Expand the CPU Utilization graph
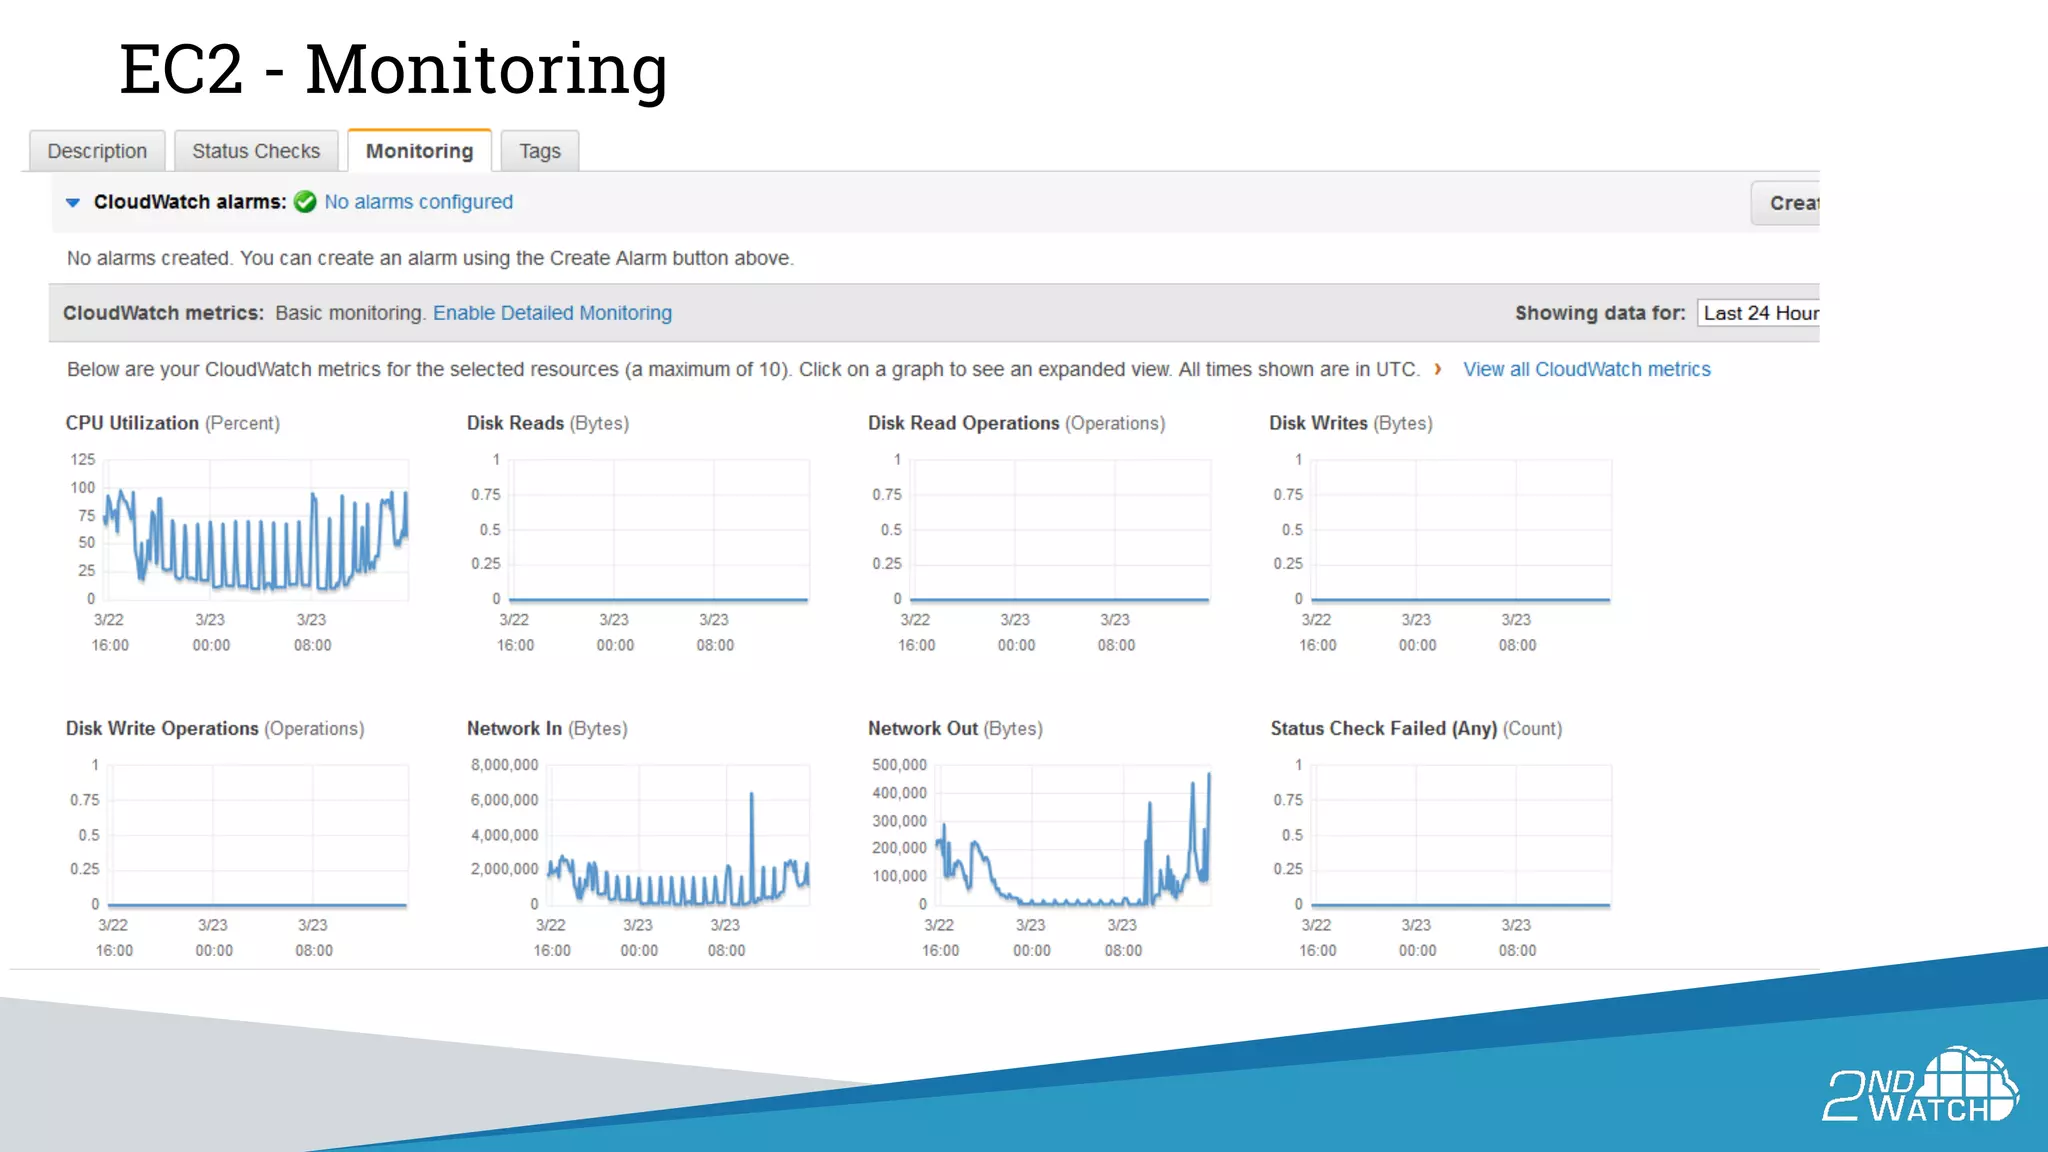This screenshot has height=1152, width=2048. (257, 530)
